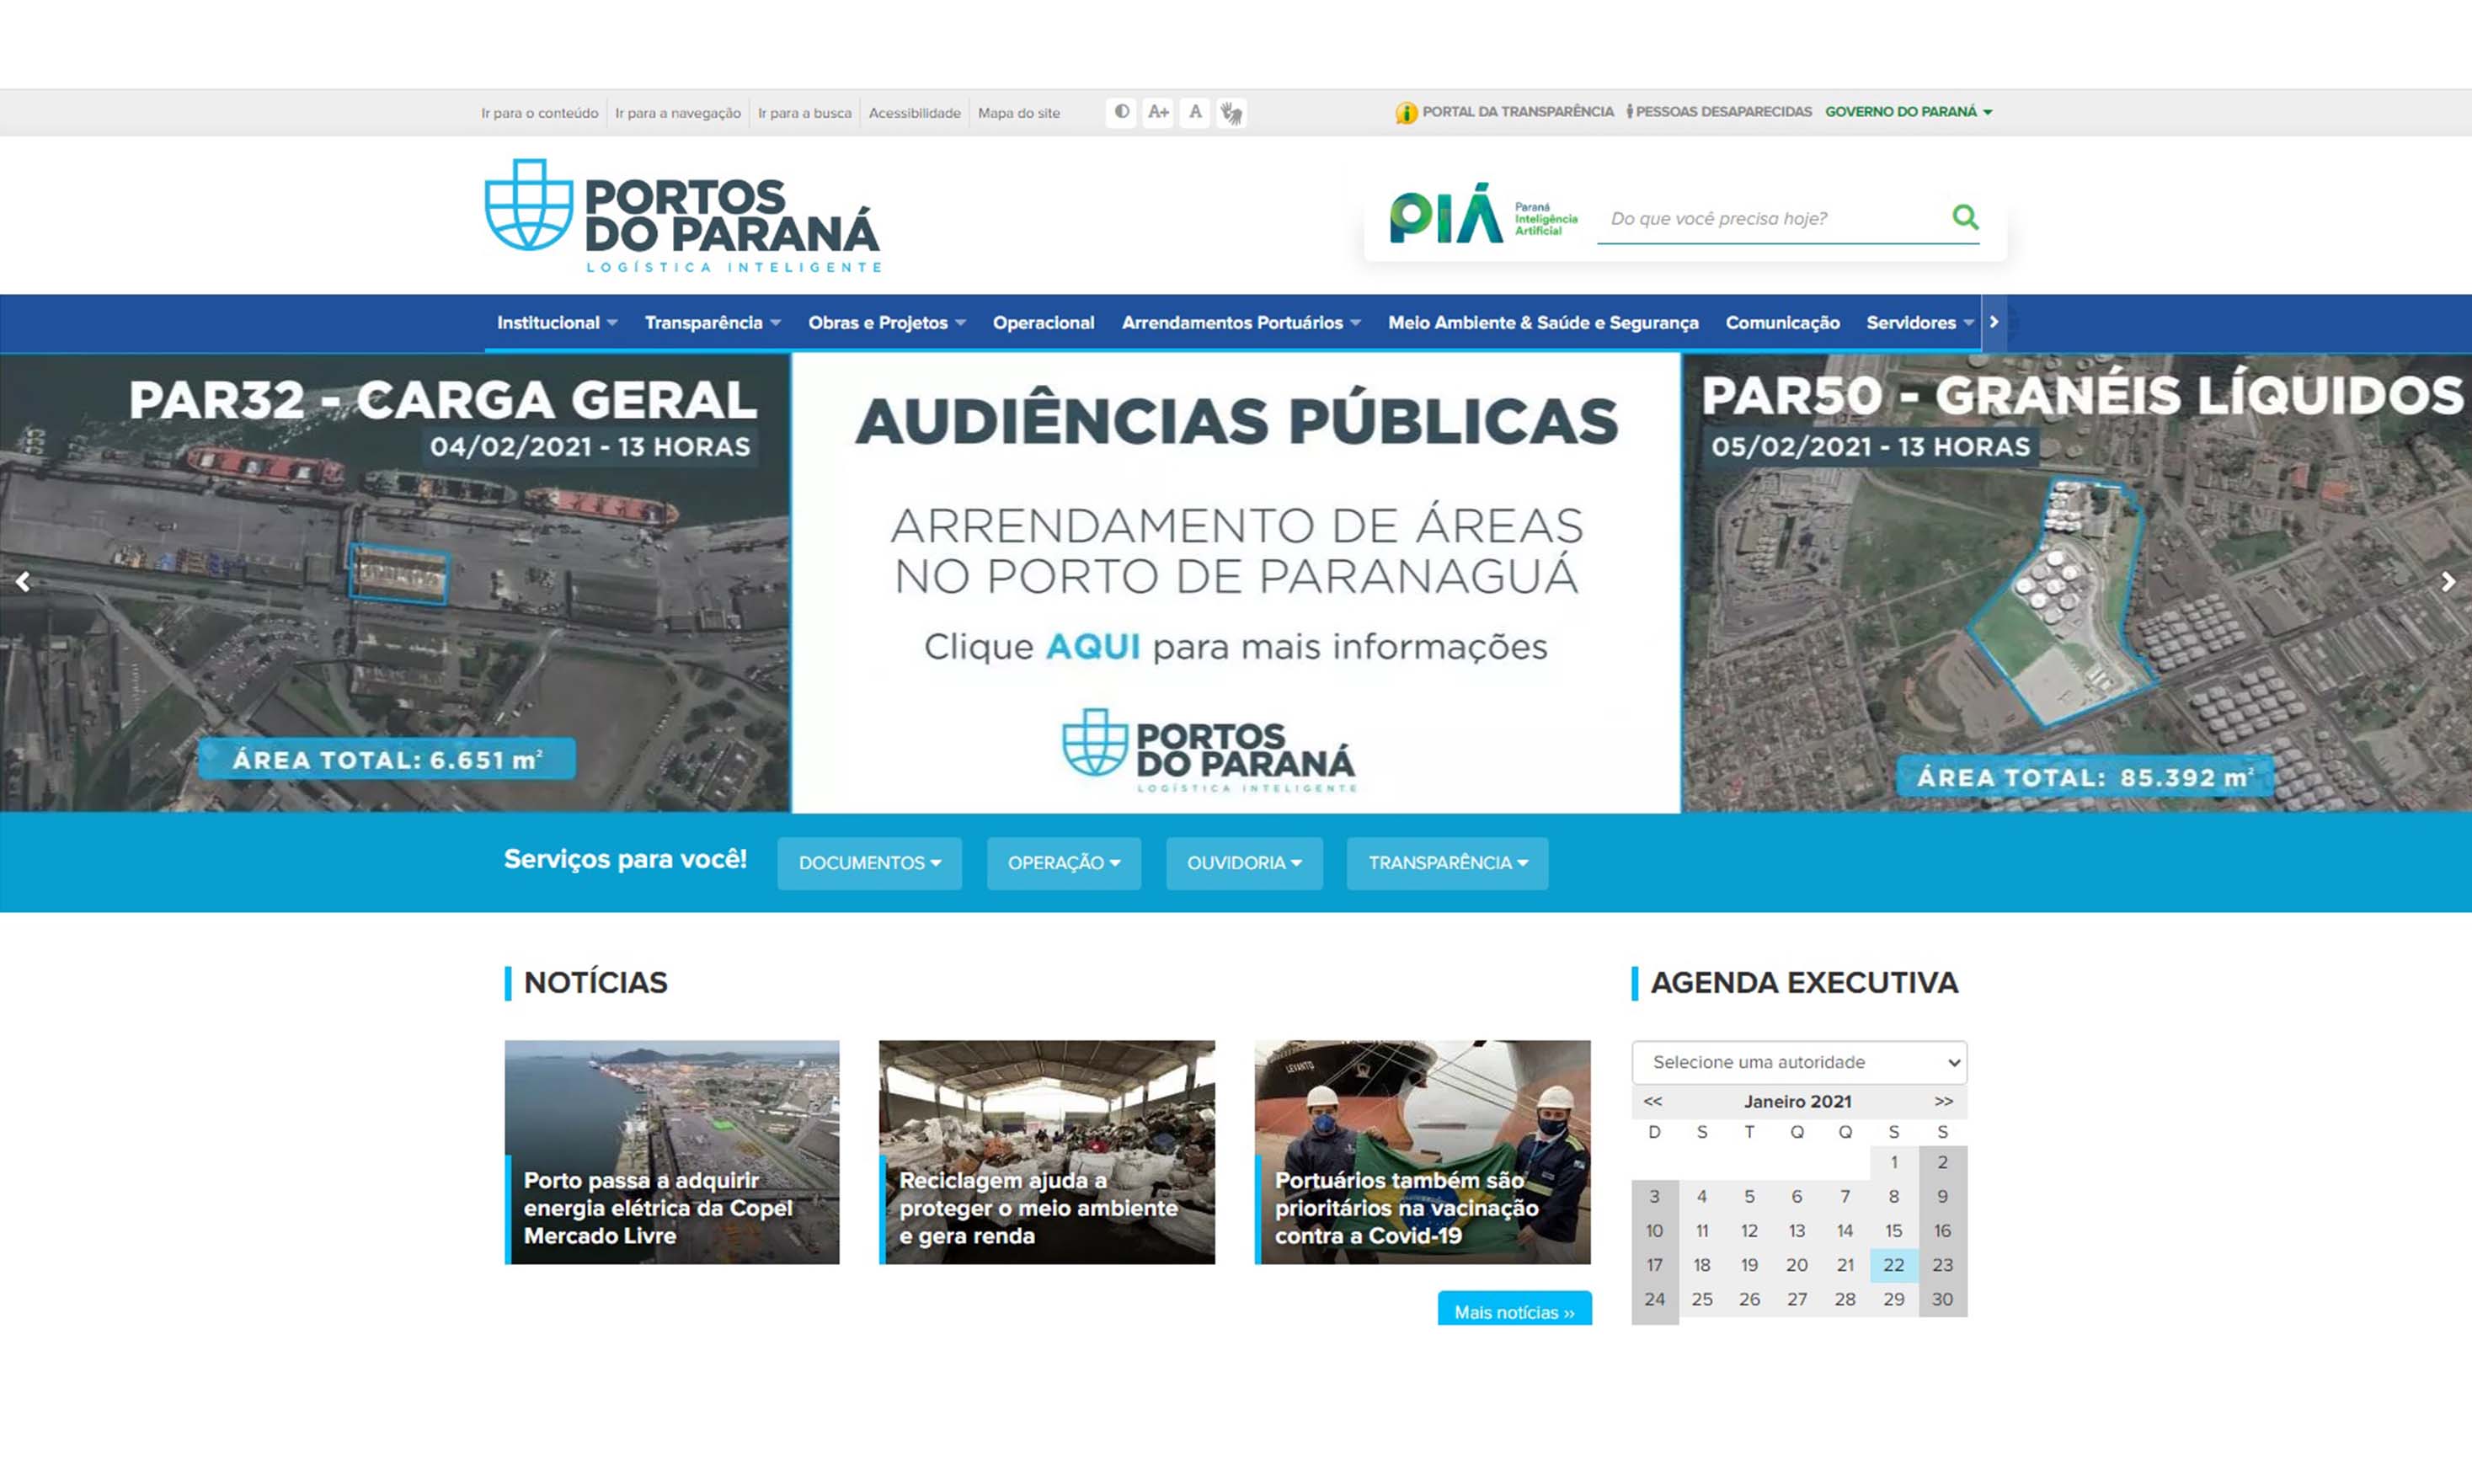Open the Copel Mercado Livre news thumbnail

(x=672, y=1152)
